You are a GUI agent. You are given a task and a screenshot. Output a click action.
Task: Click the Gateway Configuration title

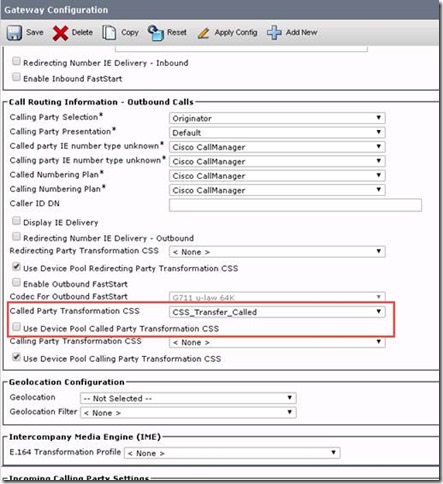(56, 10)
